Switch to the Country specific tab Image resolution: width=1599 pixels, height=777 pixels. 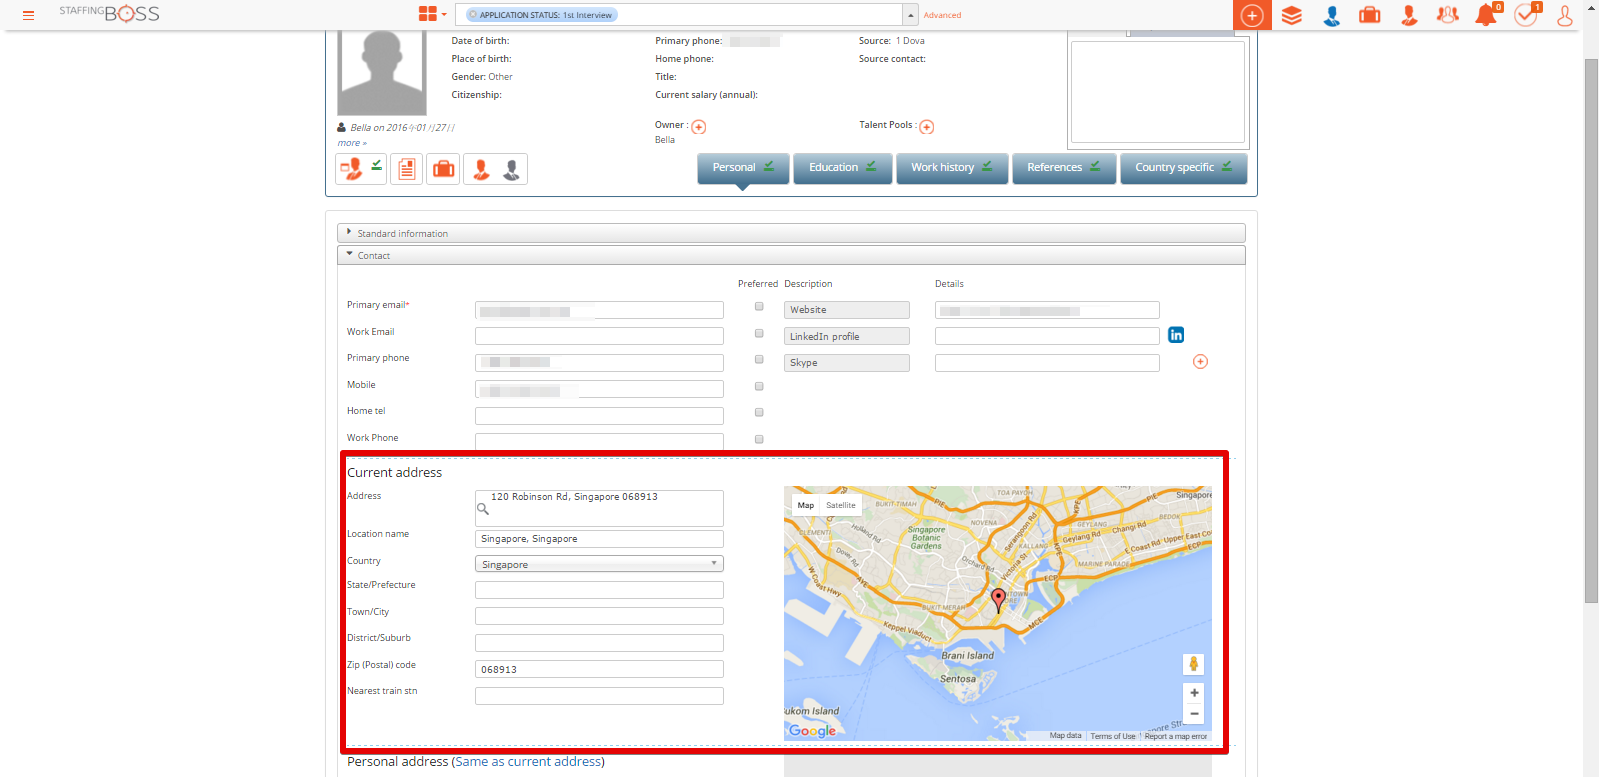(x=1184, y=168)
